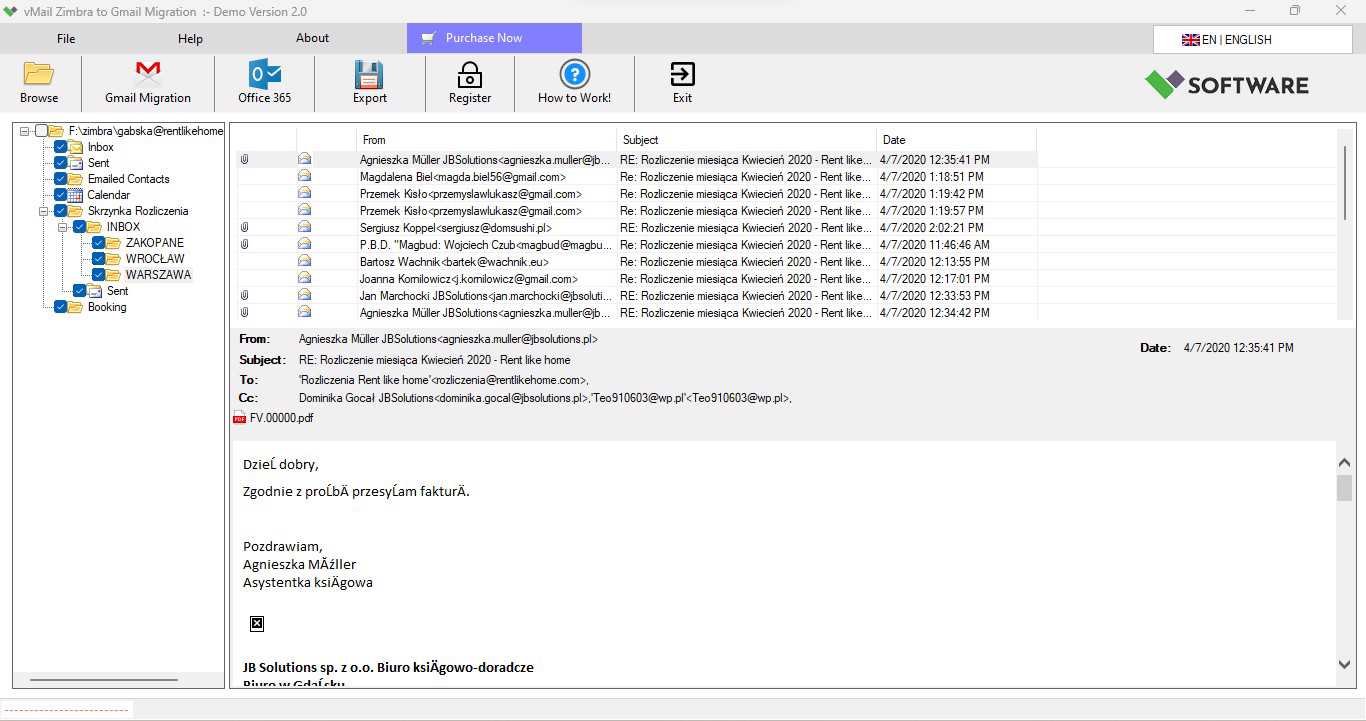1366x721 pixels.
Task: Click the Export floppy disk icon
Action: tap(370, 75)
